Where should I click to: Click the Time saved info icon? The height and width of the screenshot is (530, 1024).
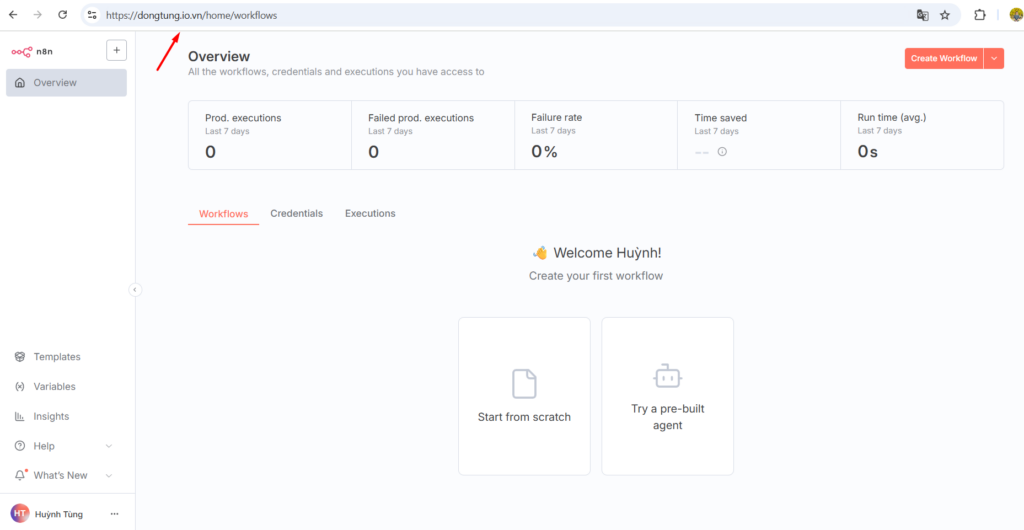[722, 152]
